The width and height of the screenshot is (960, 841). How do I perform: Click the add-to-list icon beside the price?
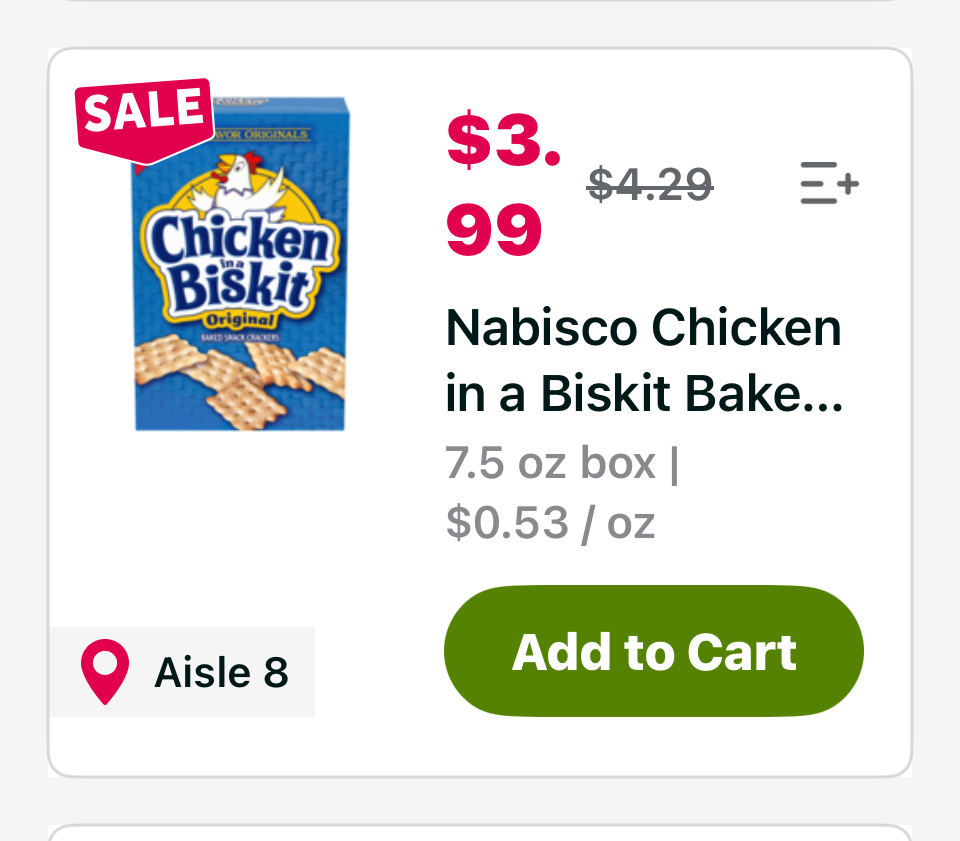tap(829, 184)
